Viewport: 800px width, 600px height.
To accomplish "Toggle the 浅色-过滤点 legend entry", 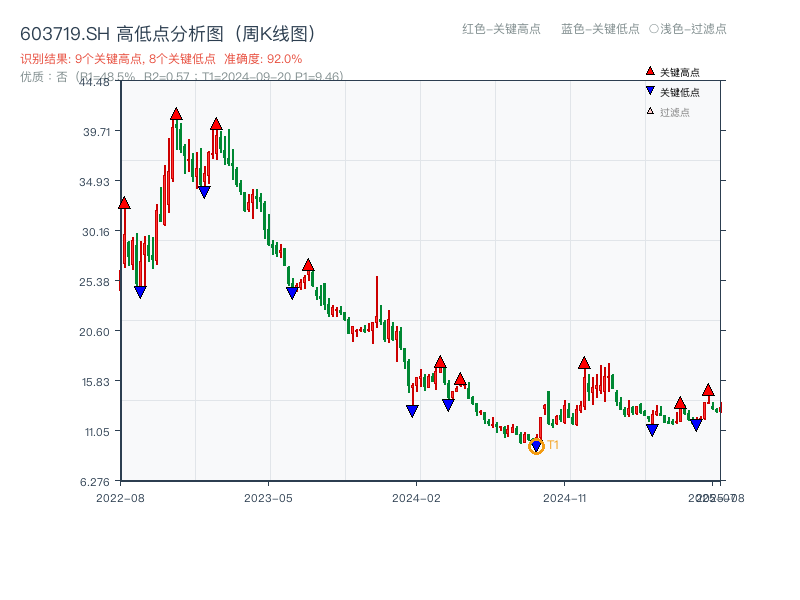I will coord(690,30).
